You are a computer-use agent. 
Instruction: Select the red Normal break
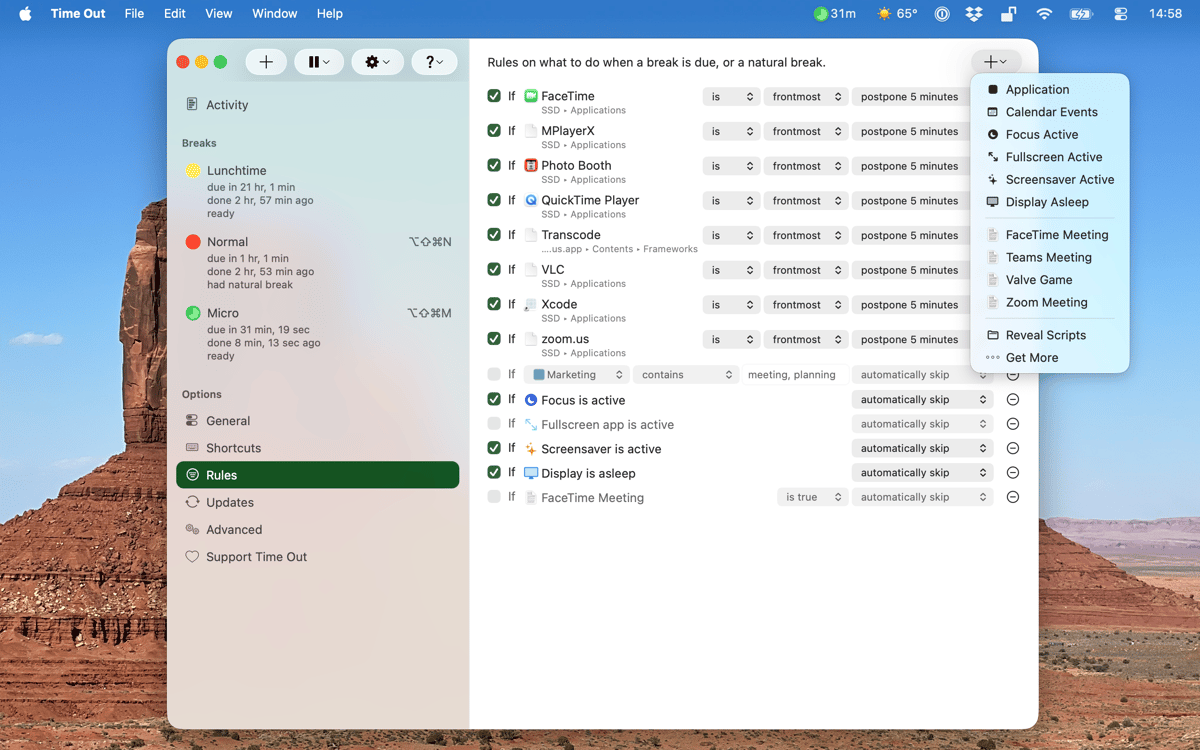click(227, 242)
